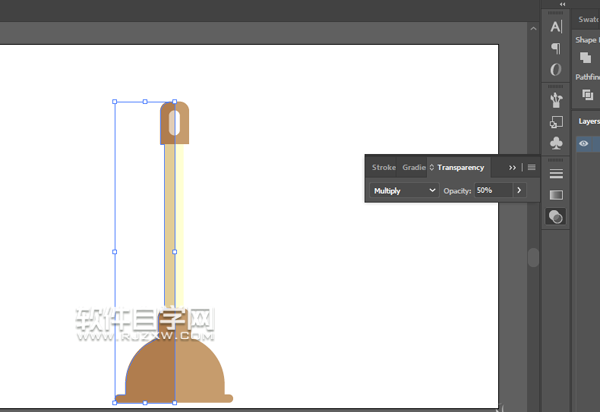The image size is (600, 412).
Task: Open the OpenType panel icon
Action: tap(556, 70)
